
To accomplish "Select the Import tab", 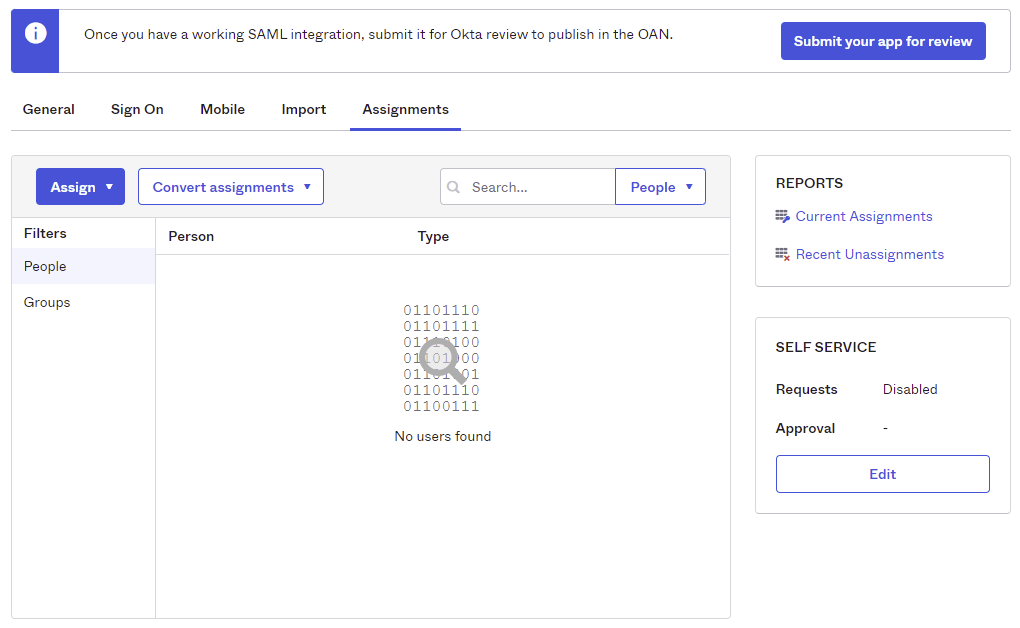I will tap(304, 109).
